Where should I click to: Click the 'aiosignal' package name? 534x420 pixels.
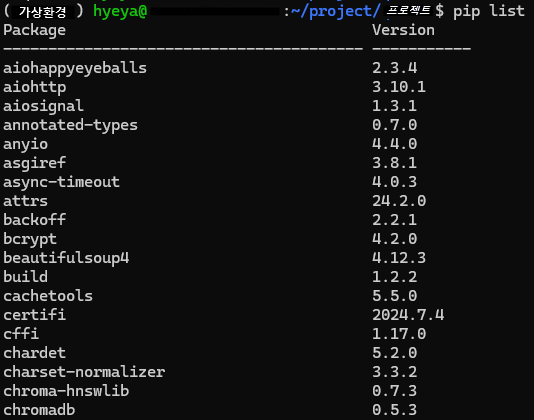43,106
